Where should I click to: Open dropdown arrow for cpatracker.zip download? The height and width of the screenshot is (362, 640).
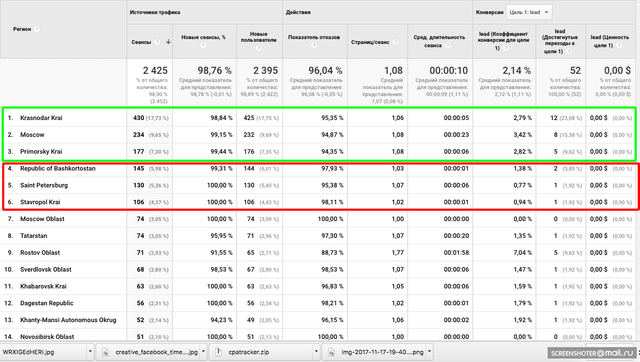click(x=316, y=351)
